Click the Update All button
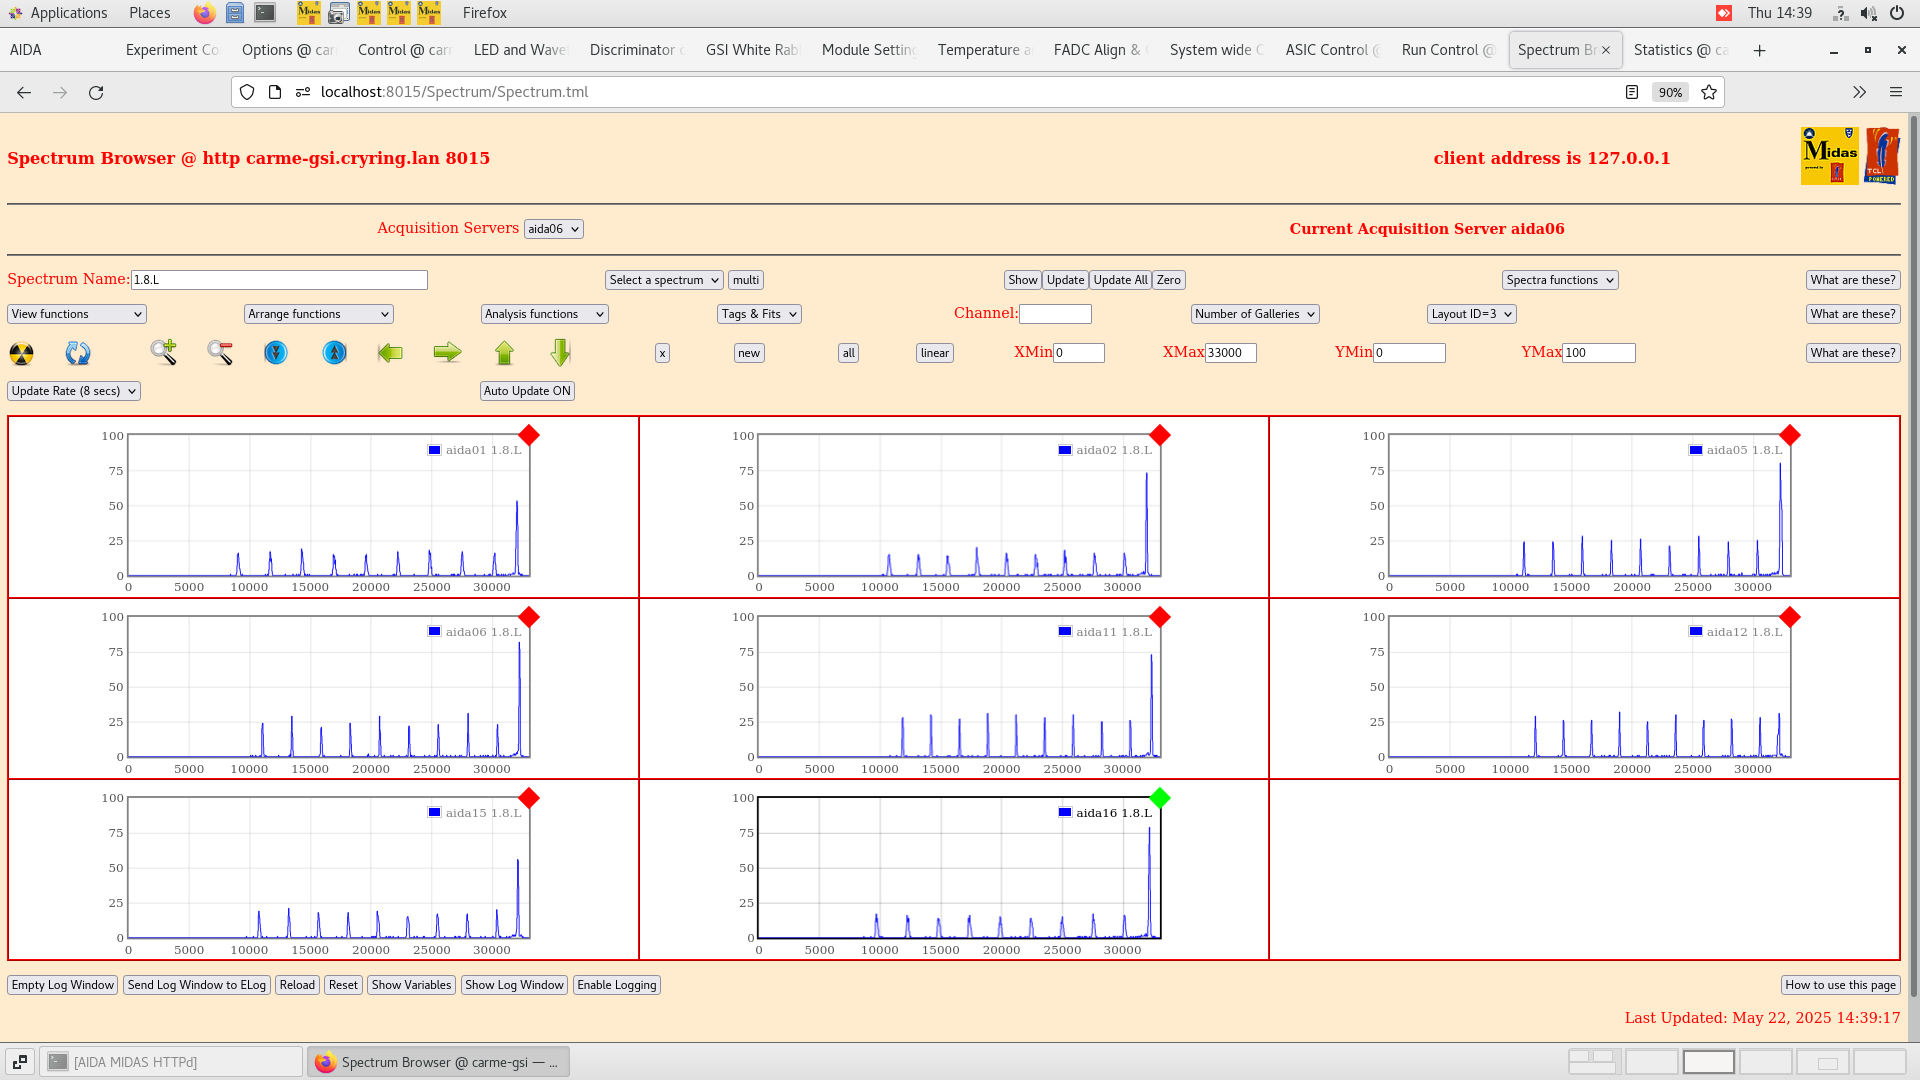The width and height of the screenshot is (1920, 1080). coord(1119,280)
